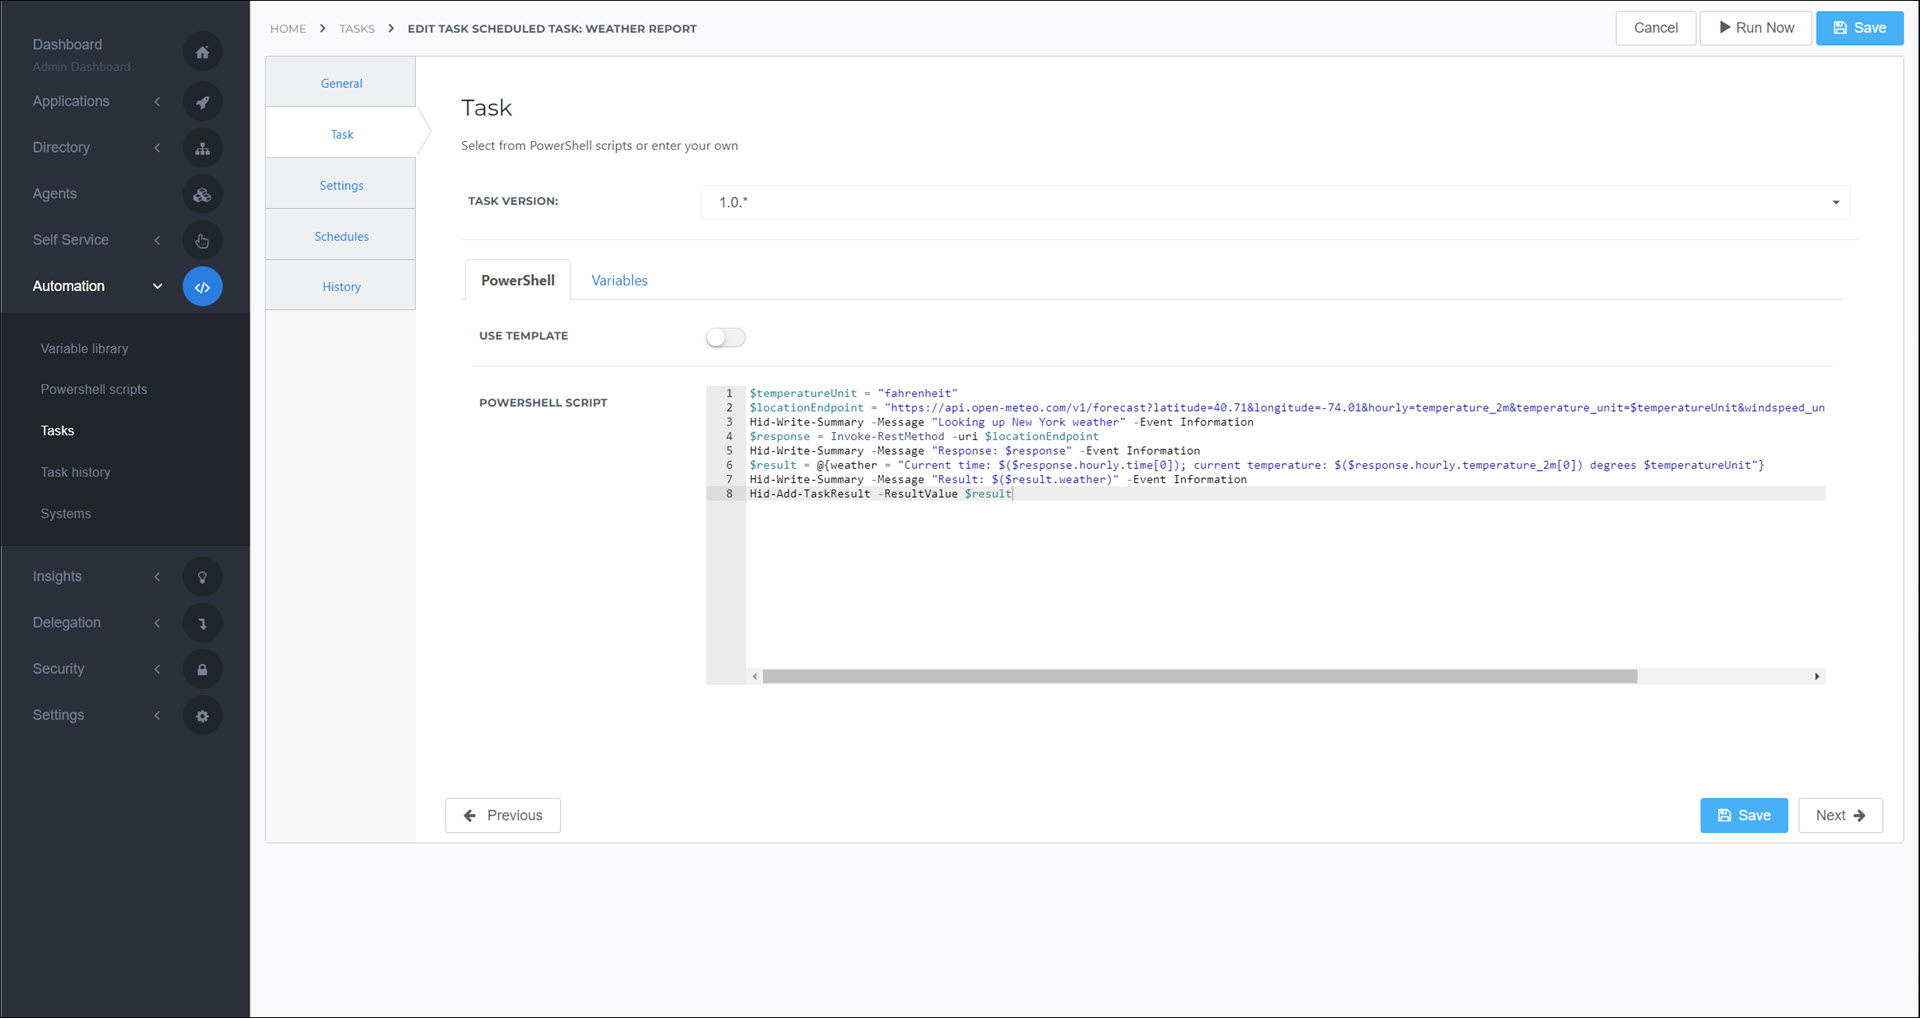
Task: Click the scroll-right arrow of the script editor
Action: coord(1816,677)
